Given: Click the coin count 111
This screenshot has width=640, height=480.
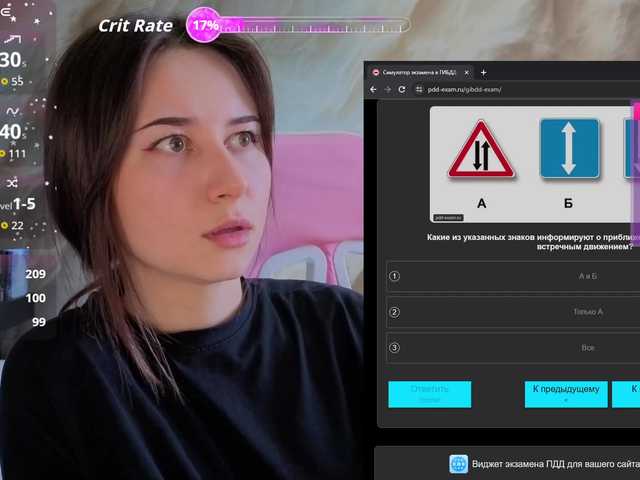Looking at the screenshot, I should point(17,154).
